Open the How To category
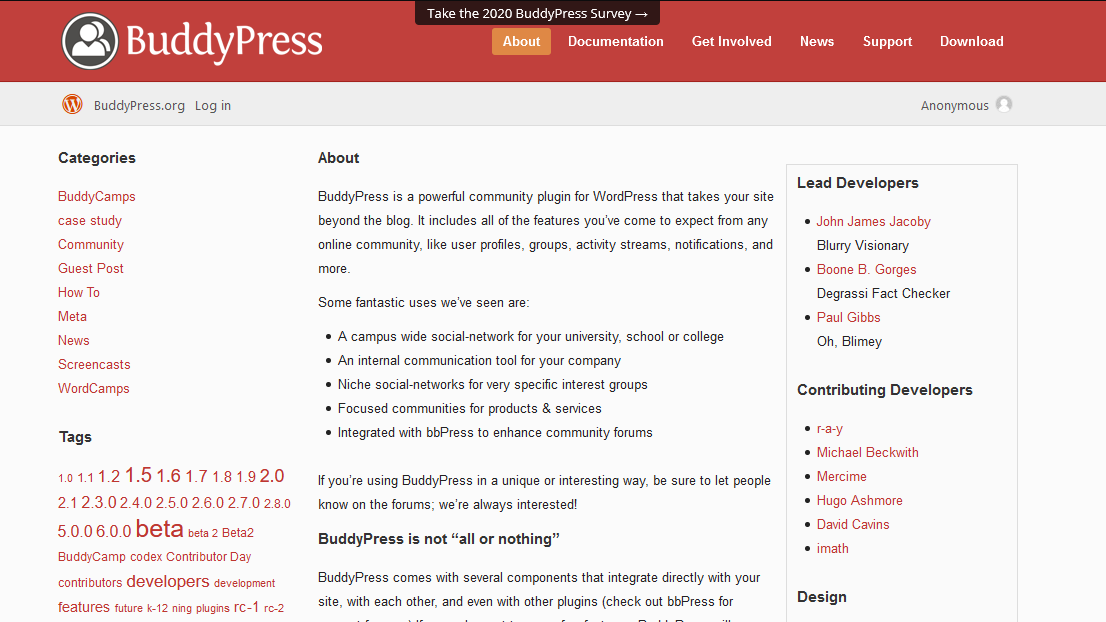Viewport: 1106px width, 622px height. point(79,293)
